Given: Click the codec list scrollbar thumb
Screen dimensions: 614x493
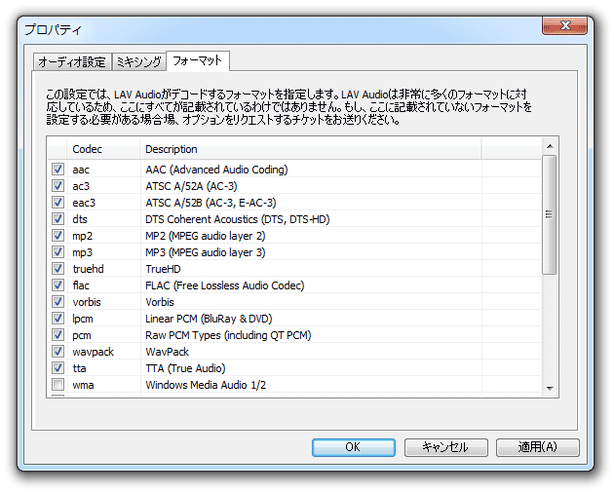Looking at the screenshot, I should pyautogui.click(x=549, y=215).
